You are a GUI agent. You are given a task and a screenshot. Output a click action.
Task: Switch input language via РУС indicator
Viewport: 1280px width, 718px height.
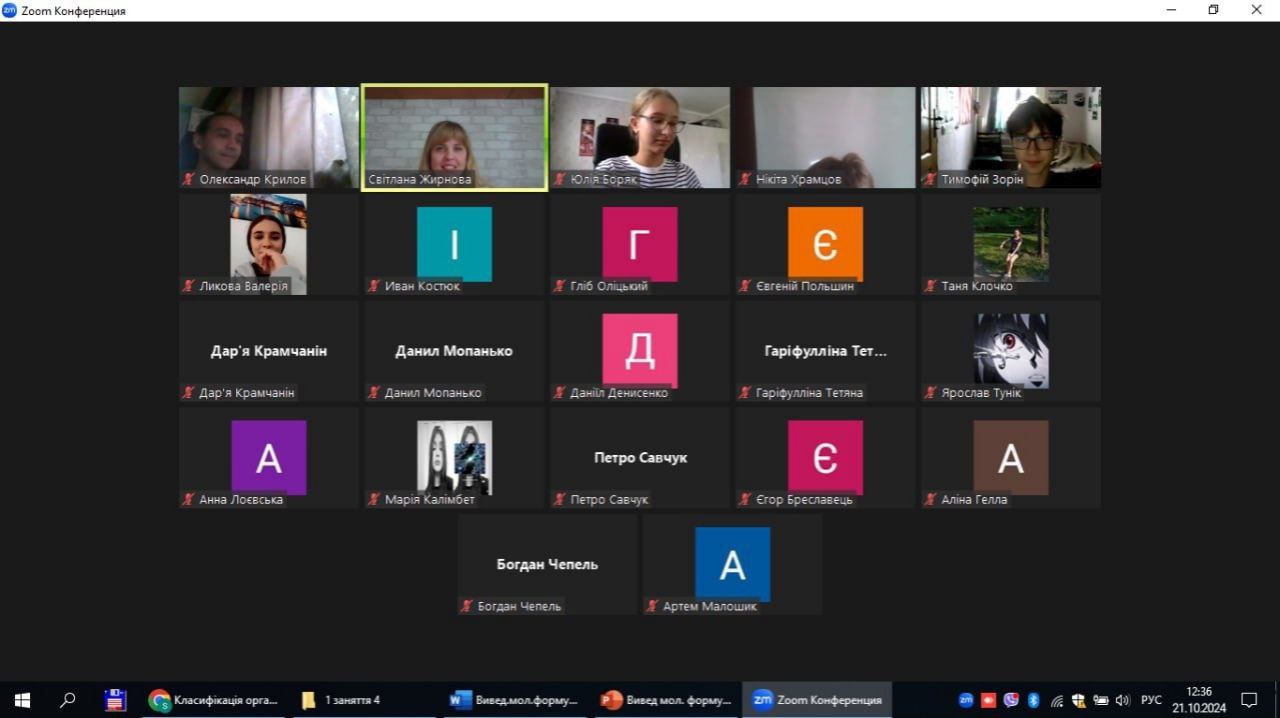point(1151,700)
